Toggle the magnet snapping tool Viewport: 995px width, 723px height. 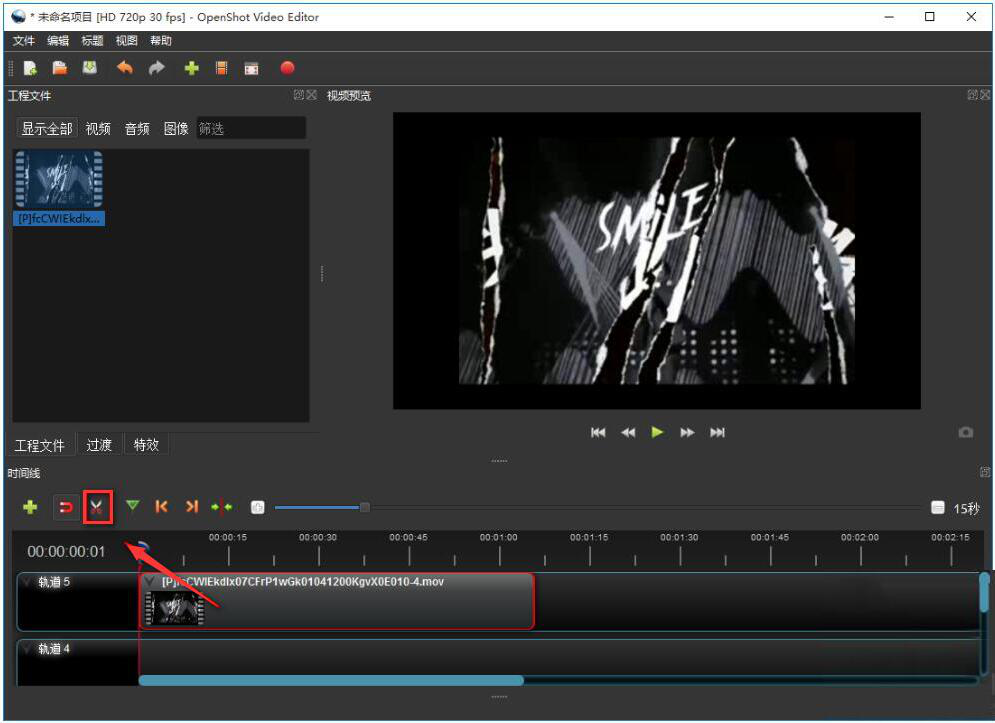(x=66, y=507)
